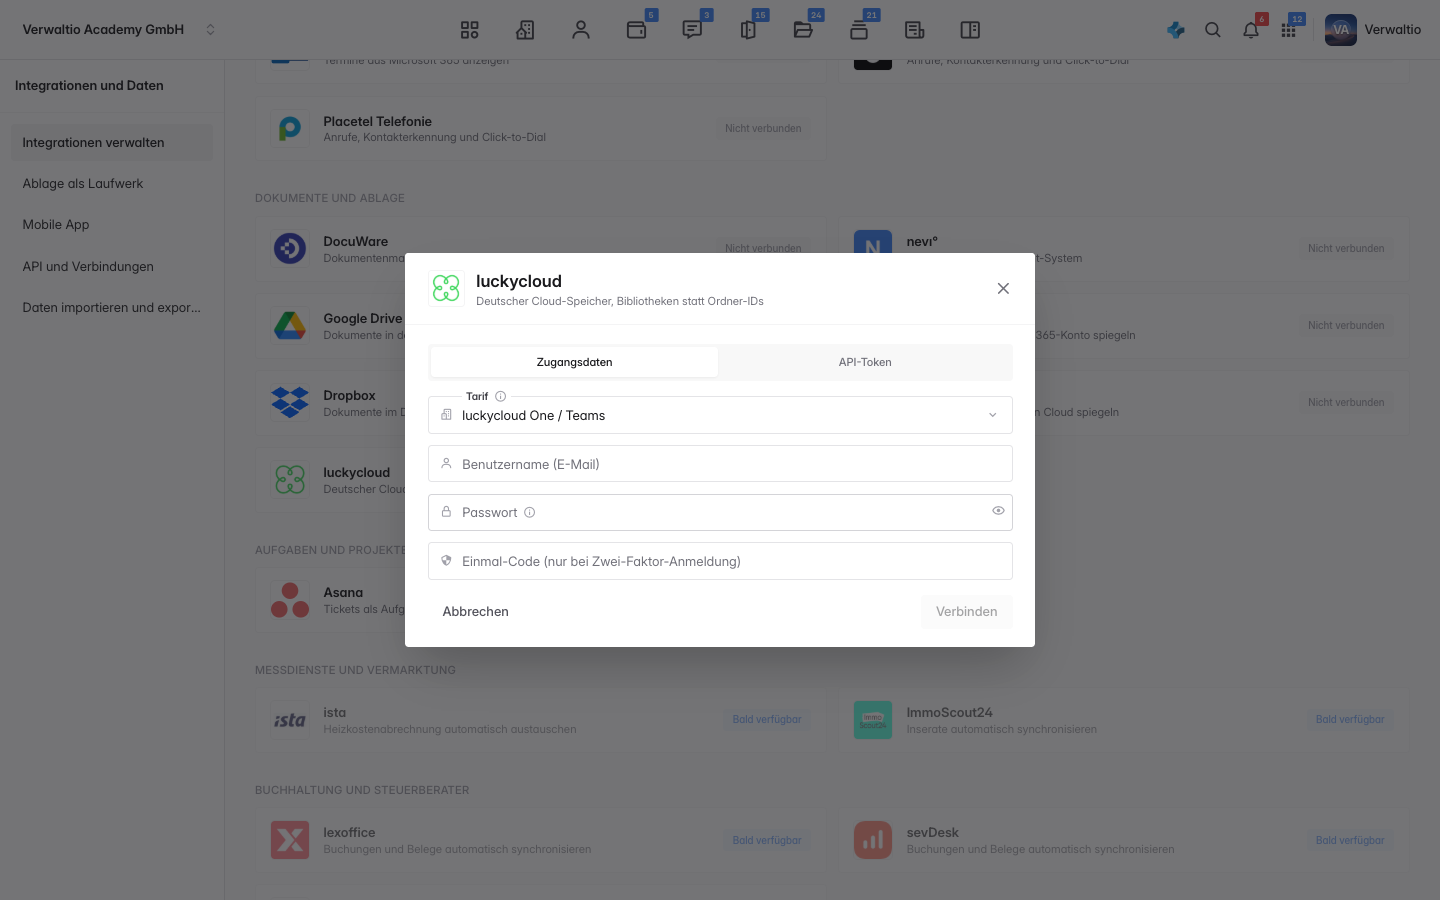The width and height of the screenshot is (1440, 900).
Task: Open the split panel layout icon
Action: [970, 30]
